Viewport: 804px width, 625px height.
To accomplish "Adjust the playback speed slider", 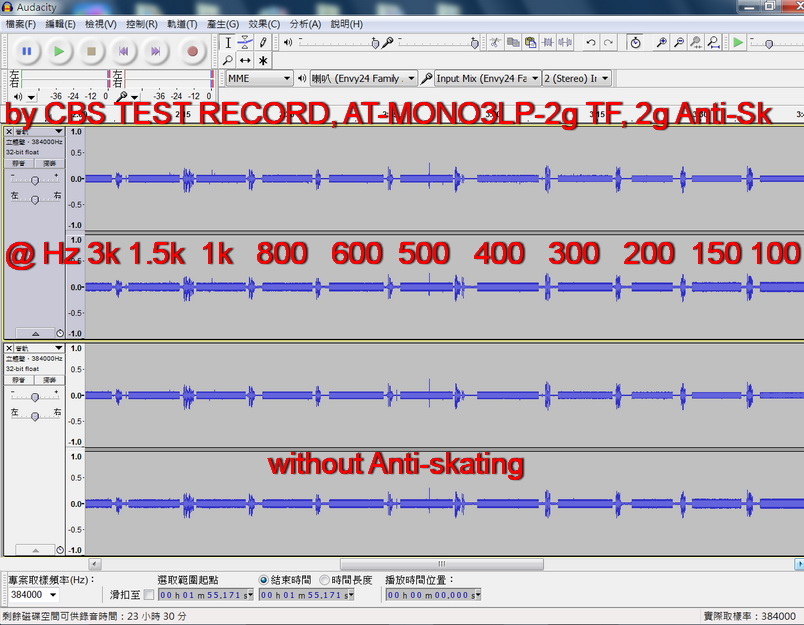I will [769, 45].
